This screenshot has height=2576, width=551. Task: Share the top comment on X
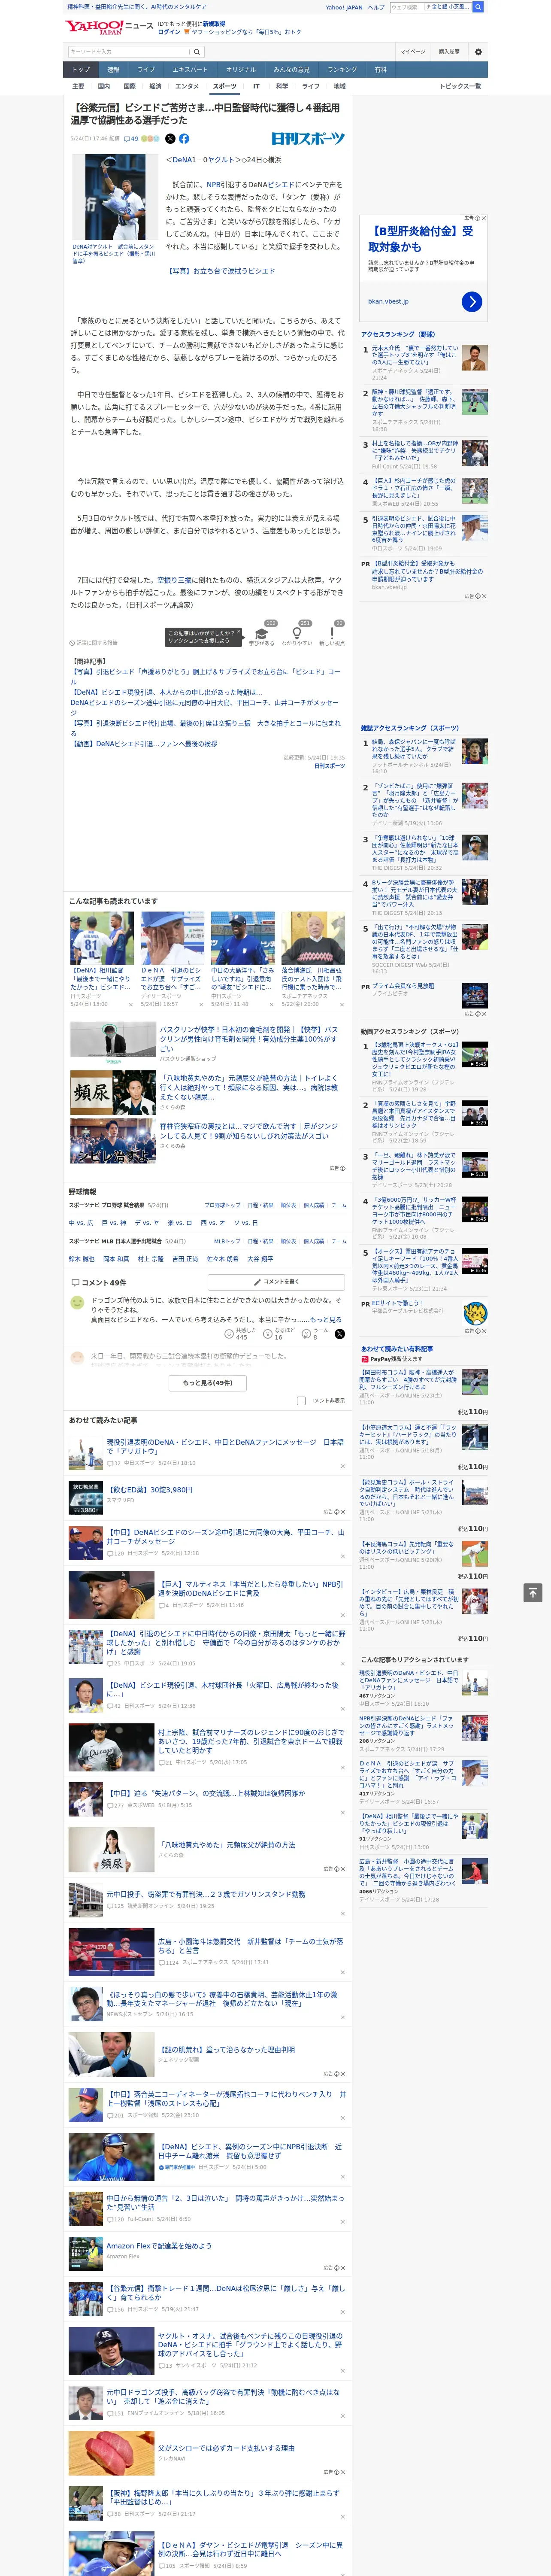340,1334
